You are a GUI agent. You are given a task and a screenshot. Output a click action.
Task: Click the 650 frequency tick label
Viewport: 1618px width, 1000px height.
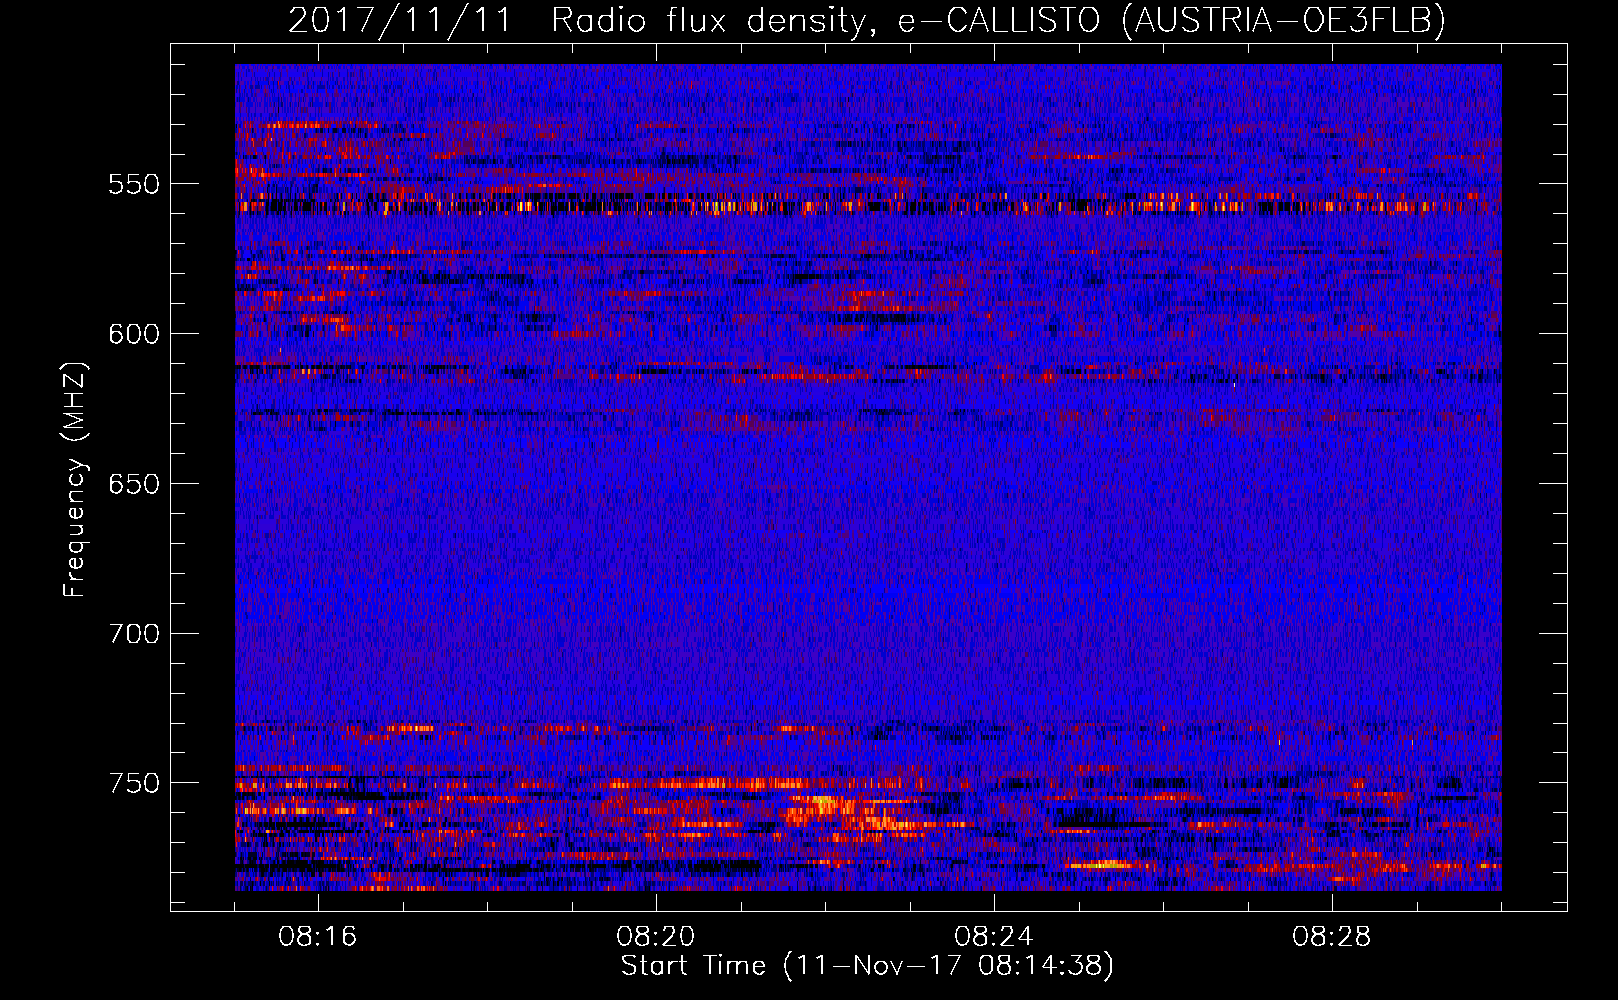coord(134,484)
